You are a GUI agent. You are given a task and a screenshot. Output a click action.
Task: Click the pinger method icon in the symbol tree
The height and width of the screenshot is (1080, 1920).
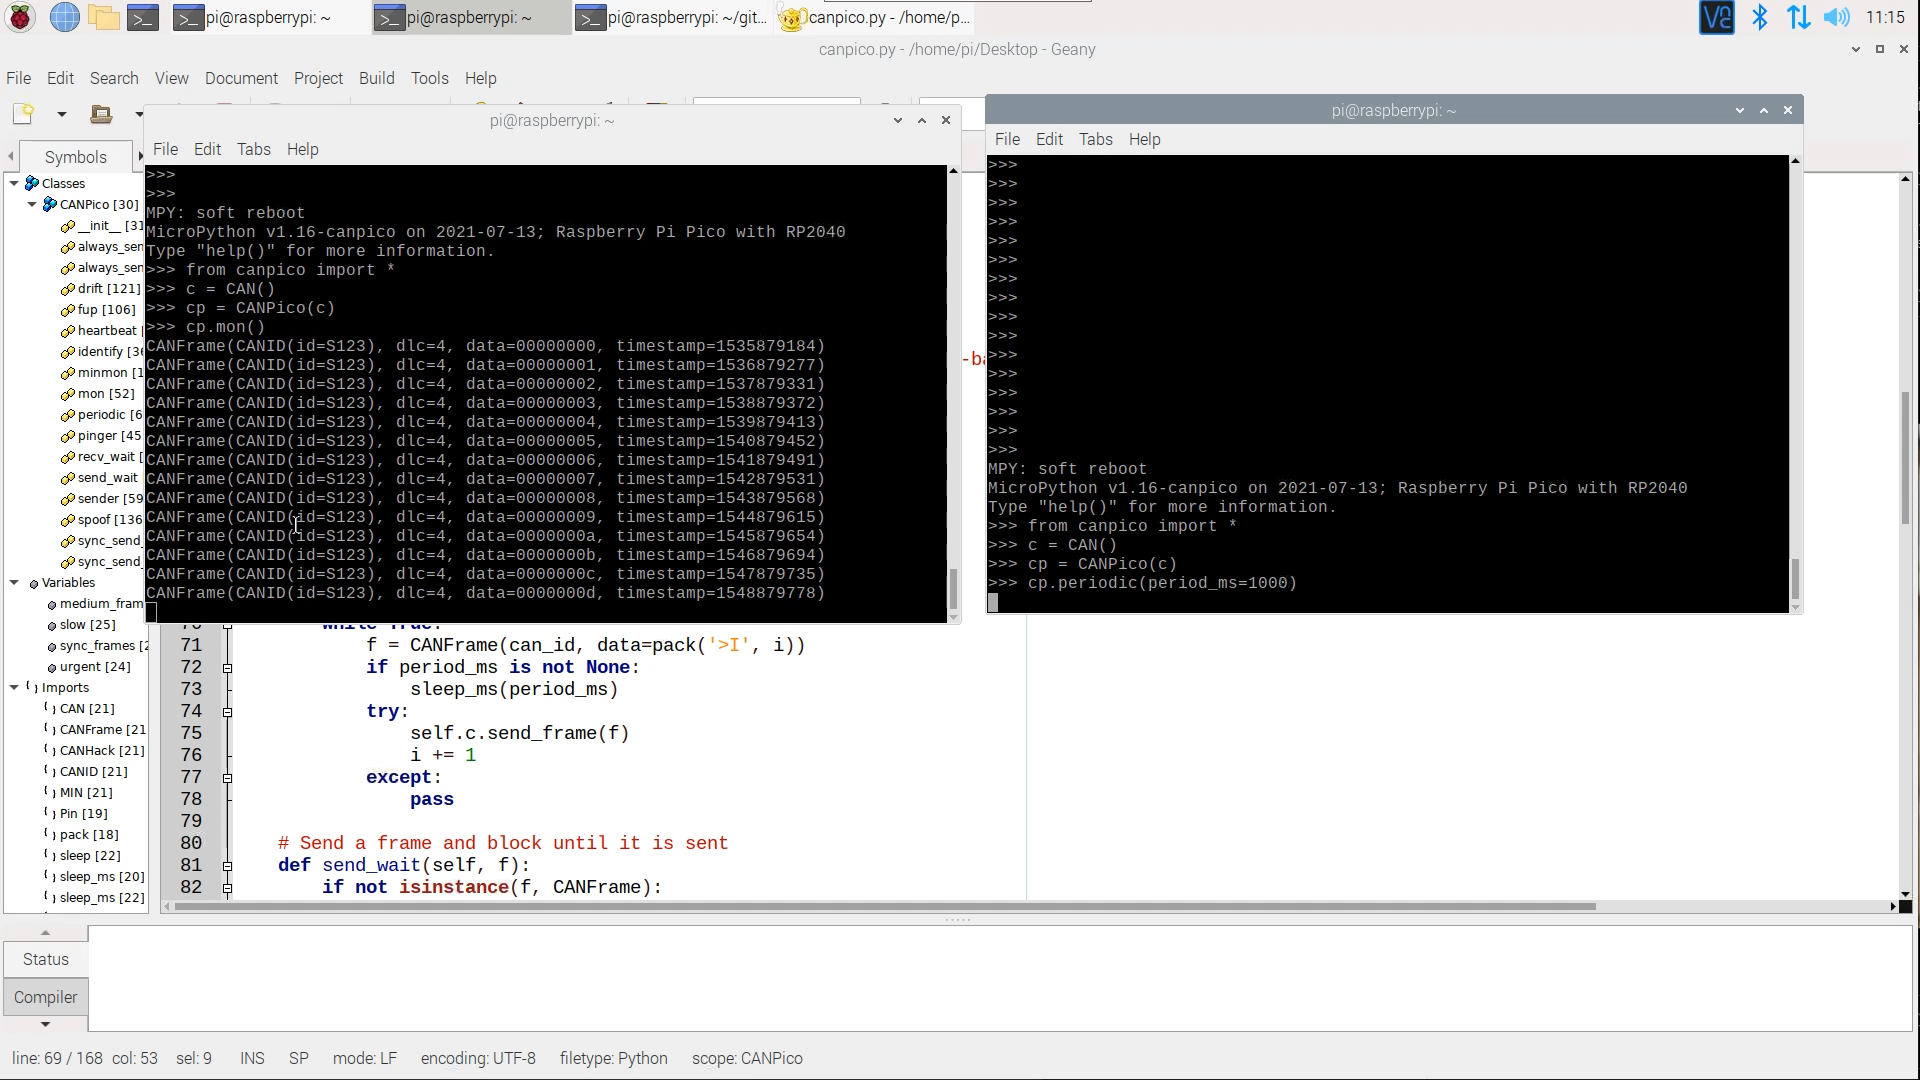(x=67, y=436)
